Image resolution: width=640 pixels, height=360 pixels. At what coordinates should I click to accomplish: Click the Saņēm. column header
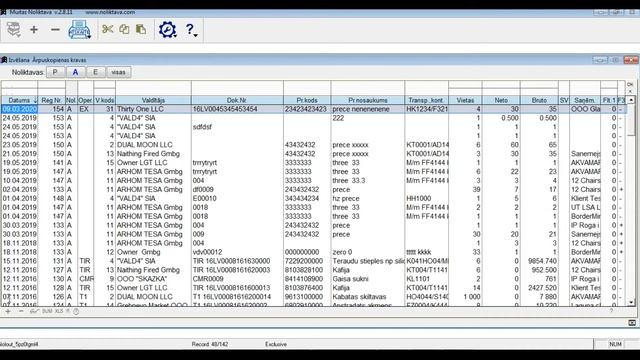coord(584,100)
